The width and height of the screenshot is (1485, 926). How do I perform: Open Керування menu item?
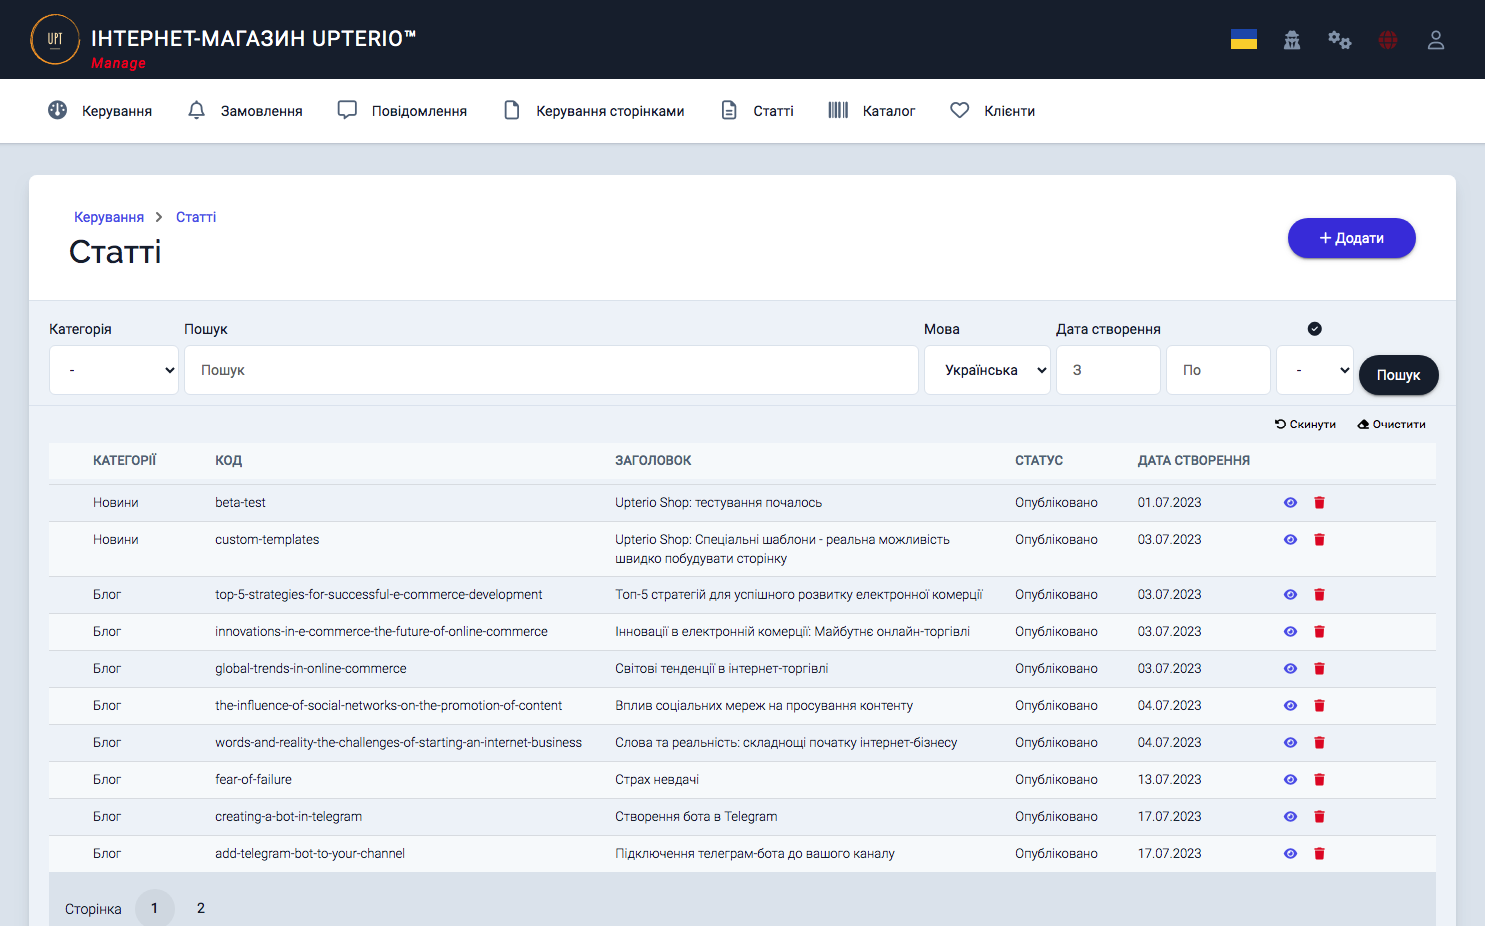click(x=100, y=111)
